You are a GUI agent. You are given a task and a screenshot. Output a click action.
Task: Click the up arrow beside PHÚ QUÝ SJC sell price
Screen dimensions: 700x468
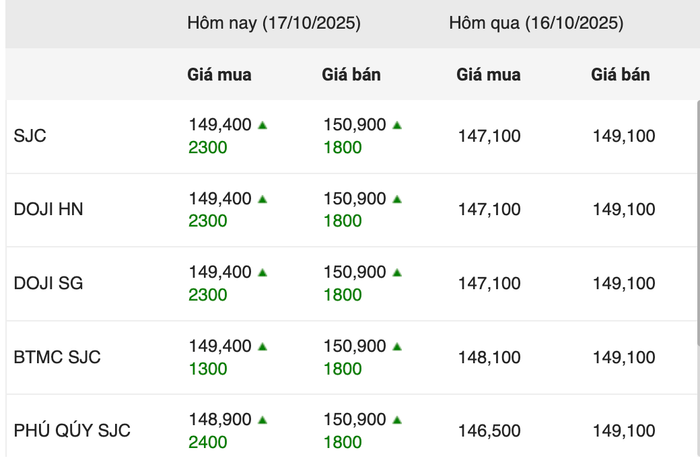[x=397, y=421]
